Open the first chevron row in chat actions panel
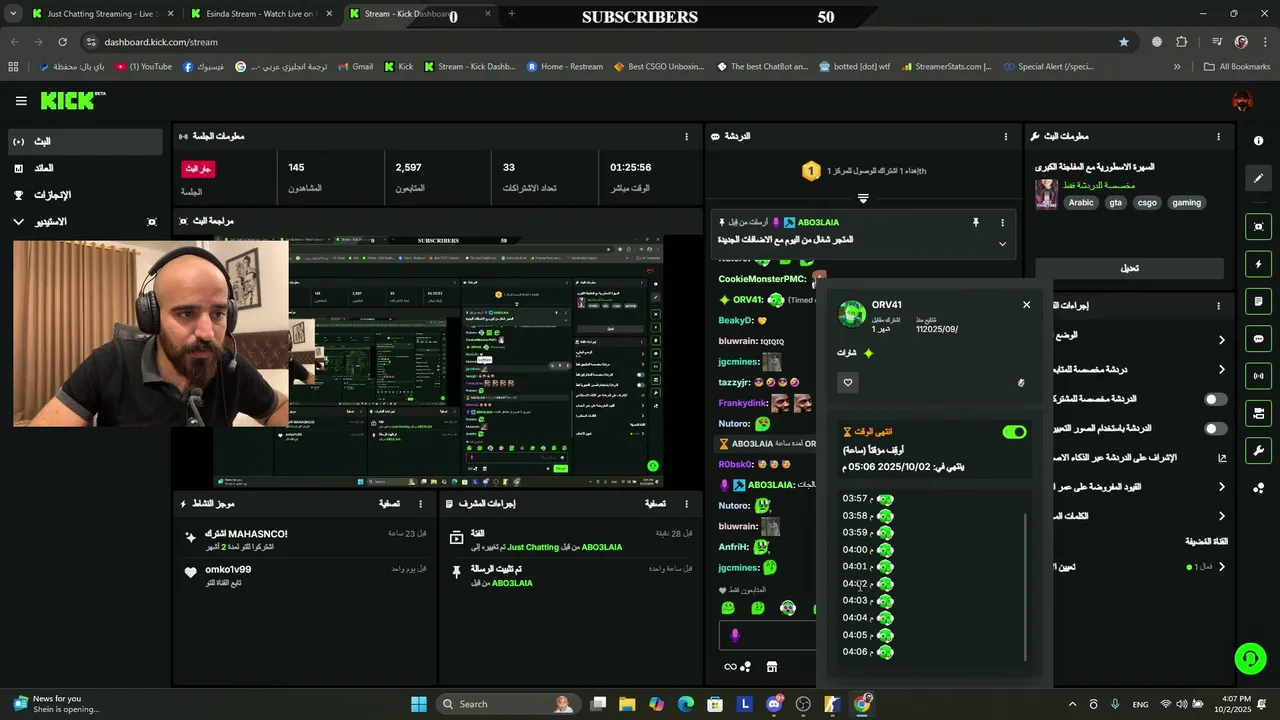Viewport: 1280px width, 720px height. (1221, 340)
